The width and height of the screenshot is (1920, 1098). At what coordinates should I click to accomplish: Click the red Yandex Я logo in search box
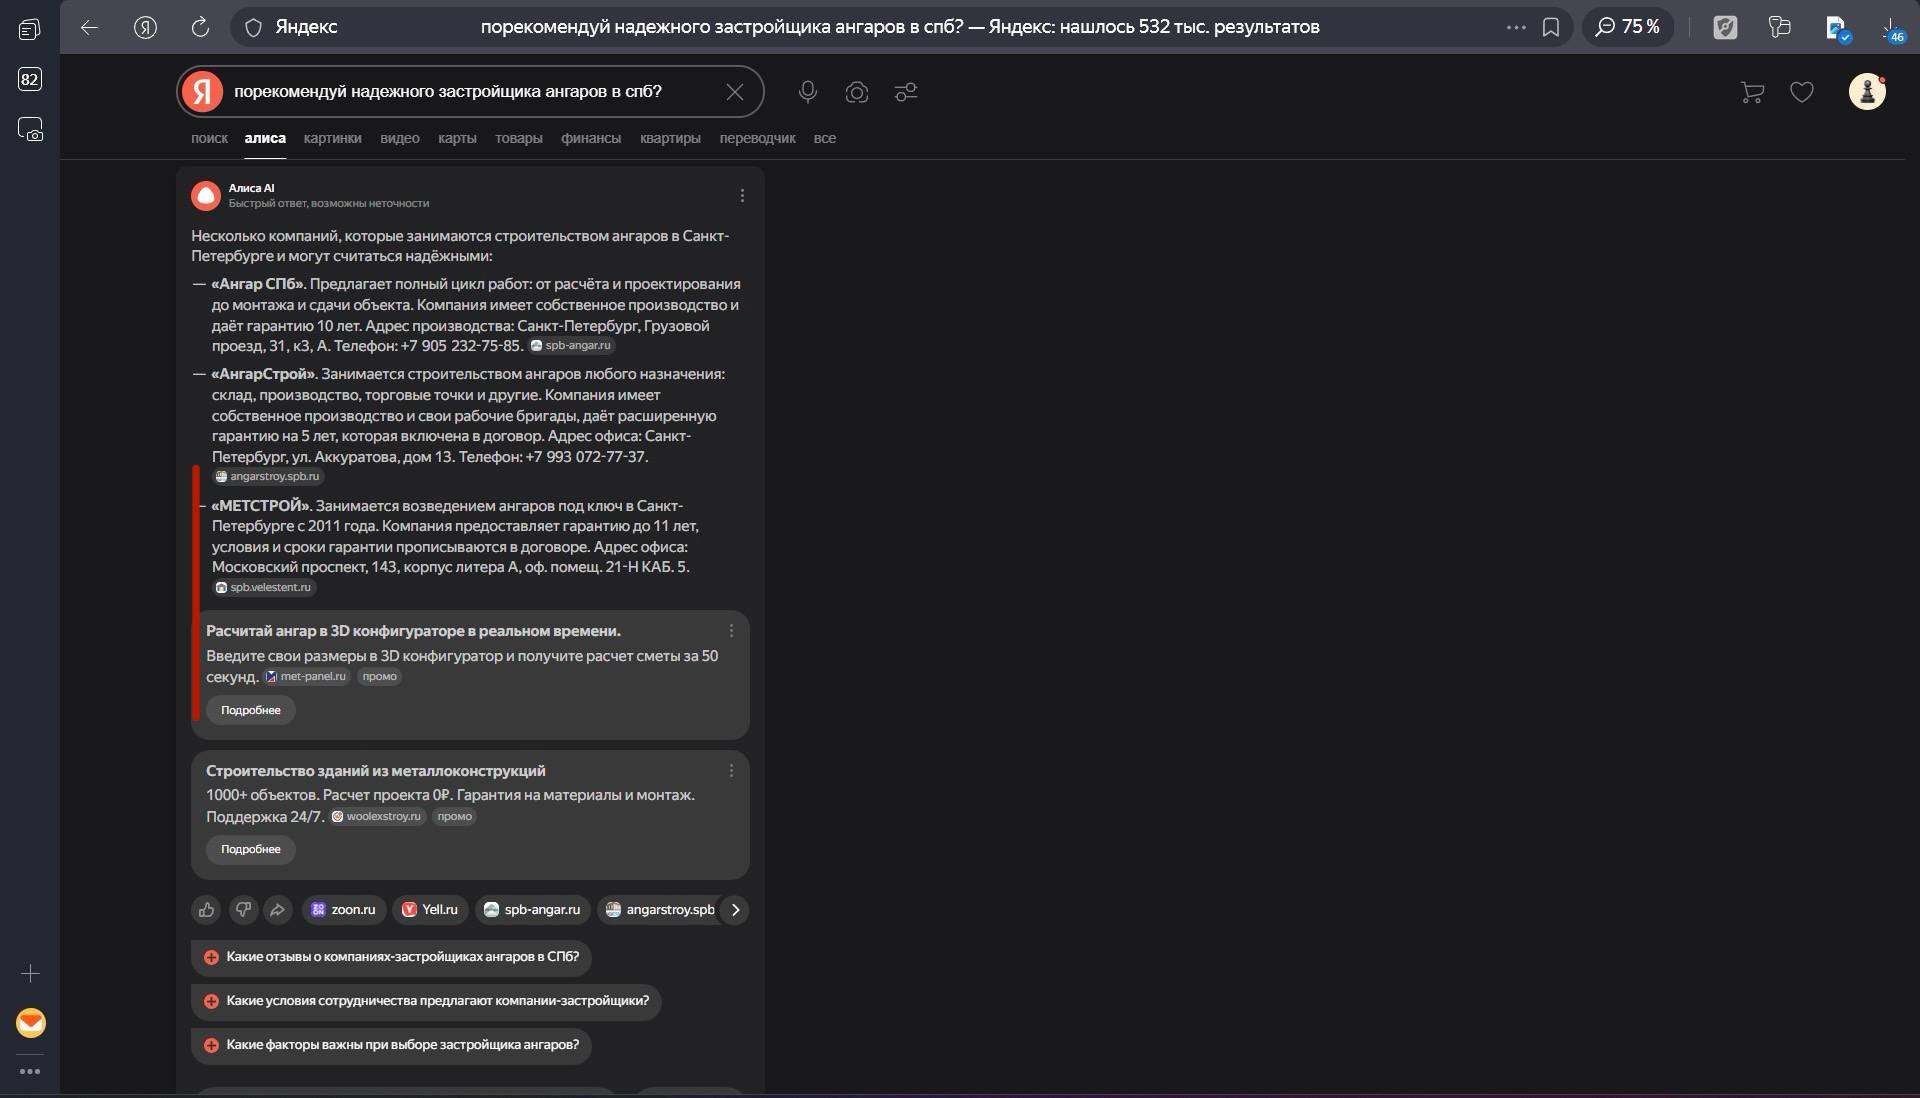tap(202, 91)
